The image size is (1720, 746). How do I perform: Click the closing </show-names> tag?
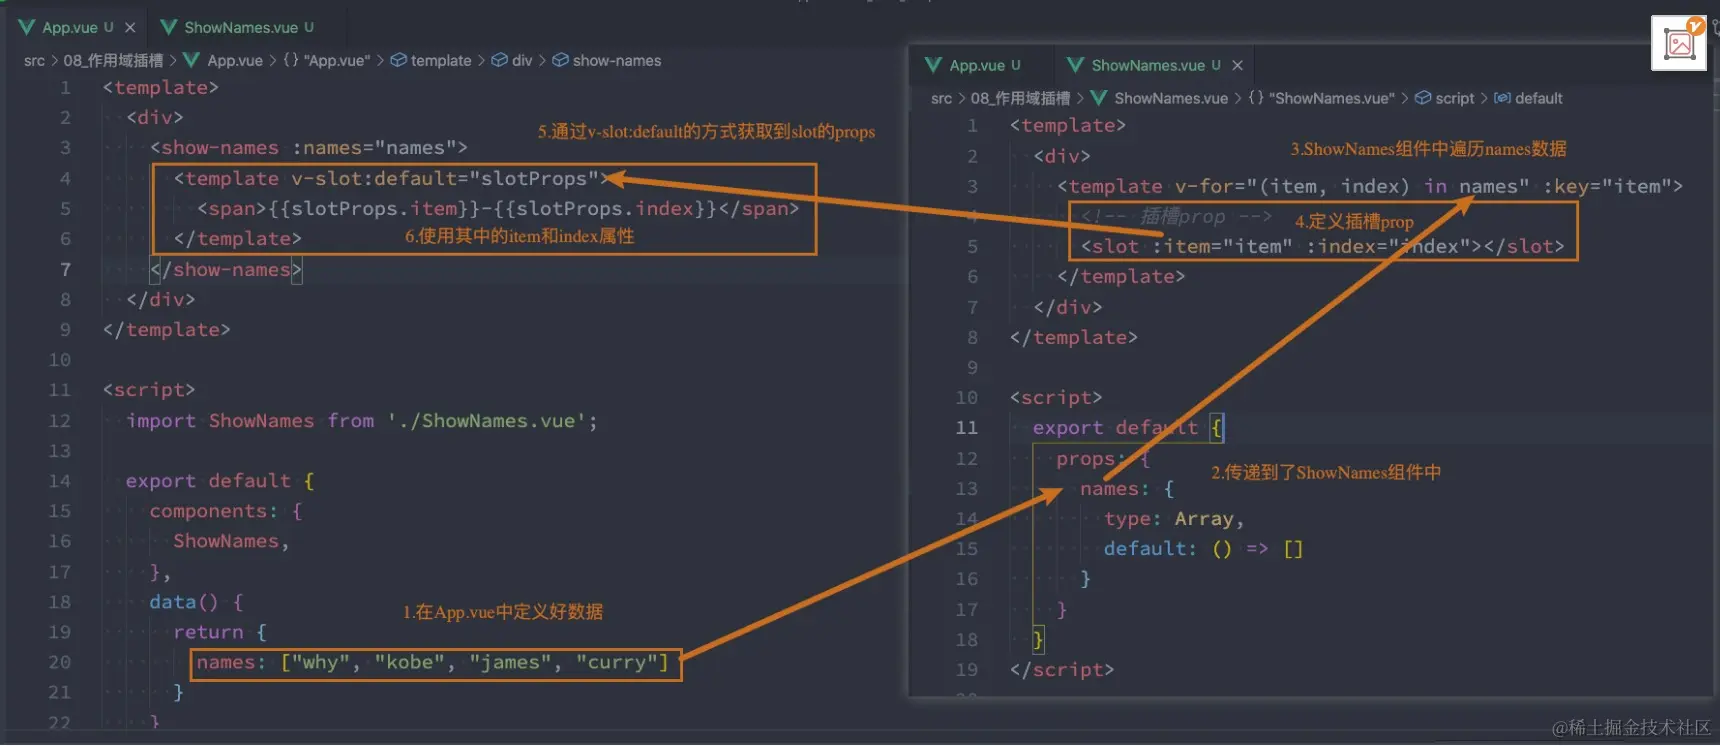click(226, 270)
